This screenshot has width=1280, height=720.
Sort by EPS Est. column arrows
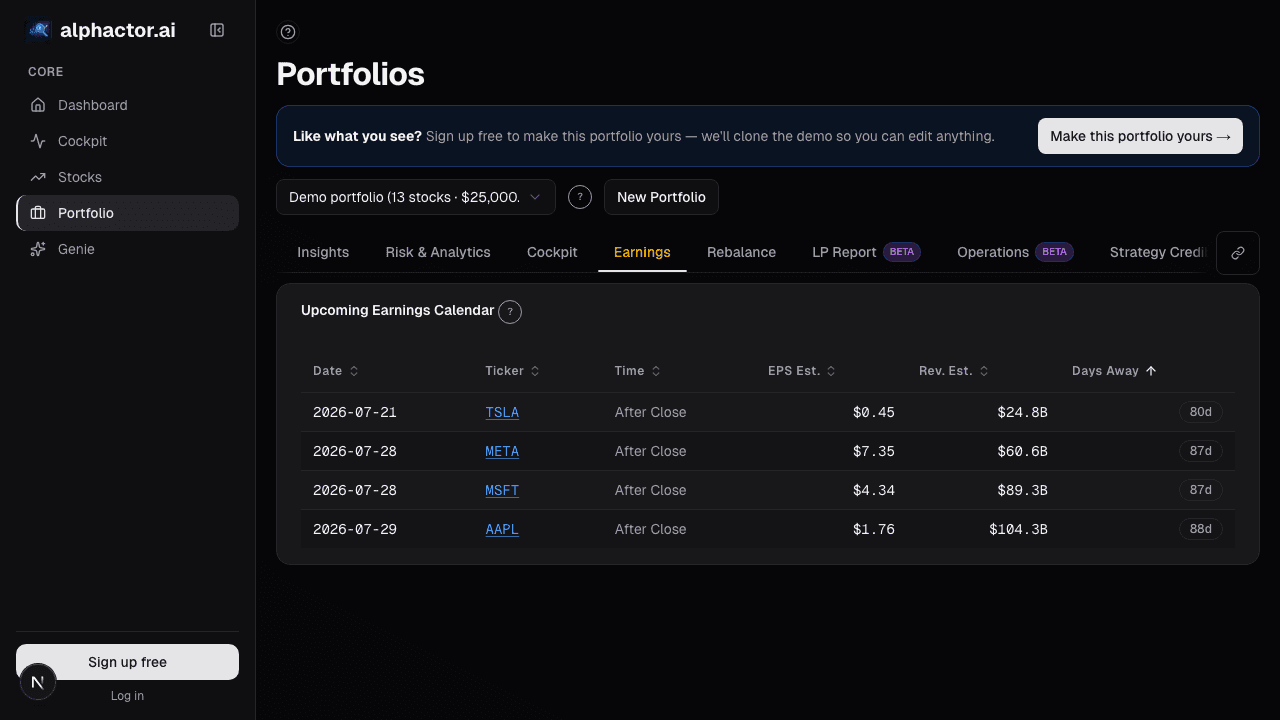(x=832, y=371)
